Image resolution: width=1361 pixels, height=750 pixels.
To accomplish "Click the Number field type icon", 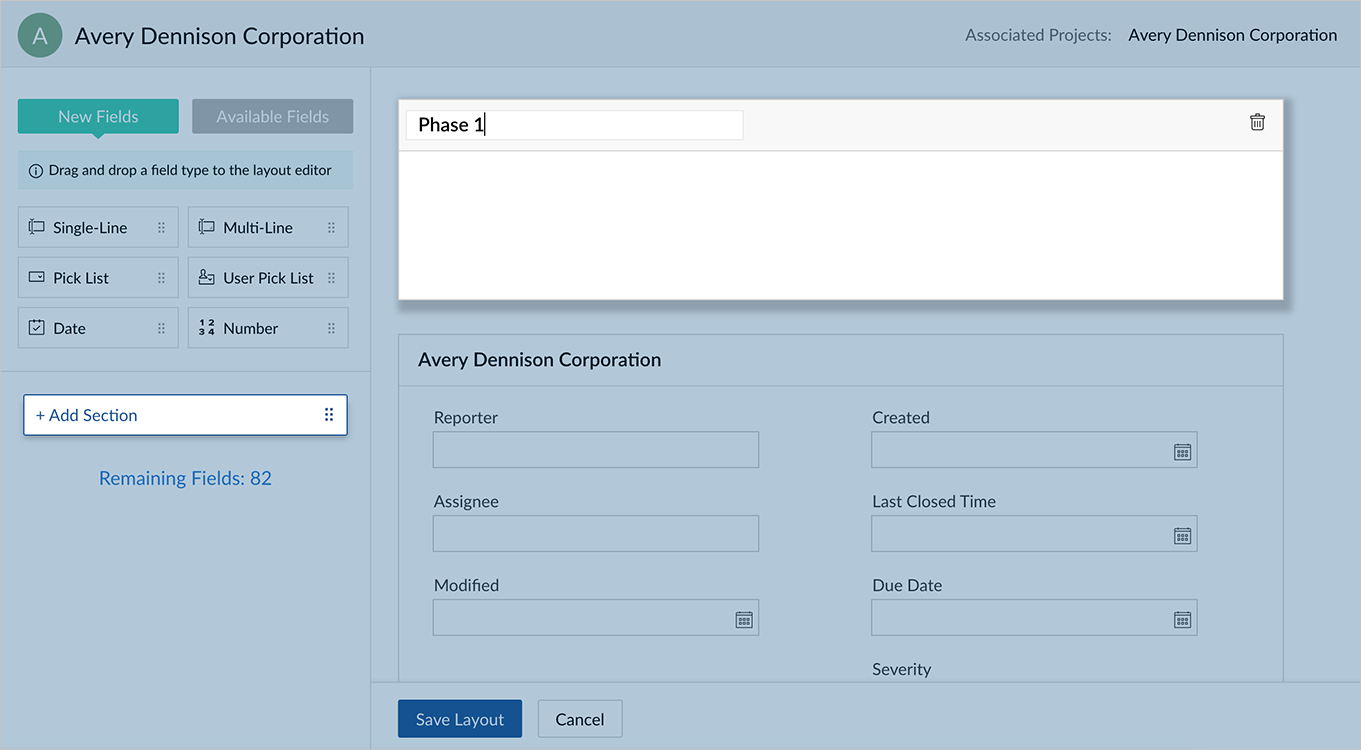I will (x=207, y=328).
